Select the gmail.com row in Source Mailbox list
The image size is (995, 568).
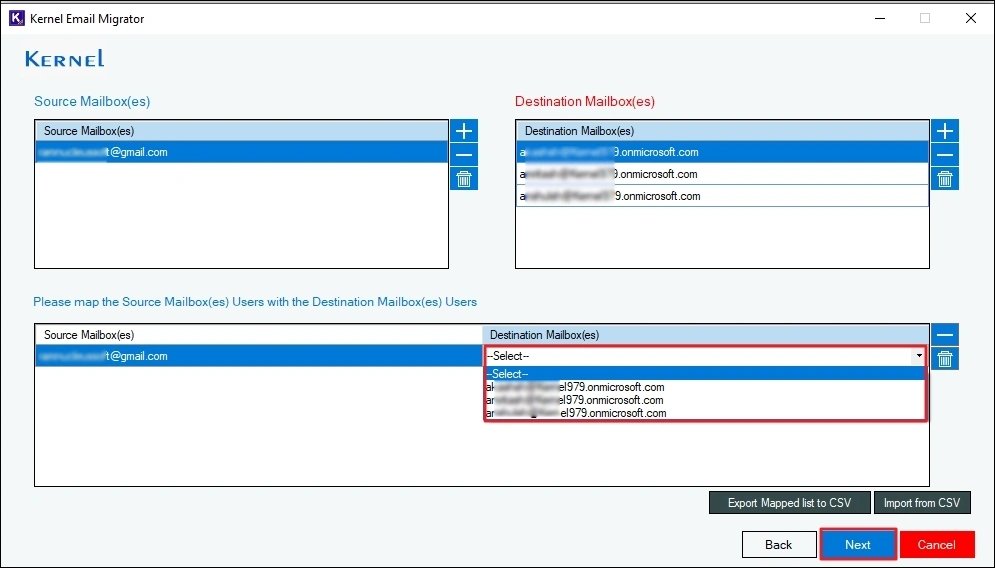(x=240, y=152)
